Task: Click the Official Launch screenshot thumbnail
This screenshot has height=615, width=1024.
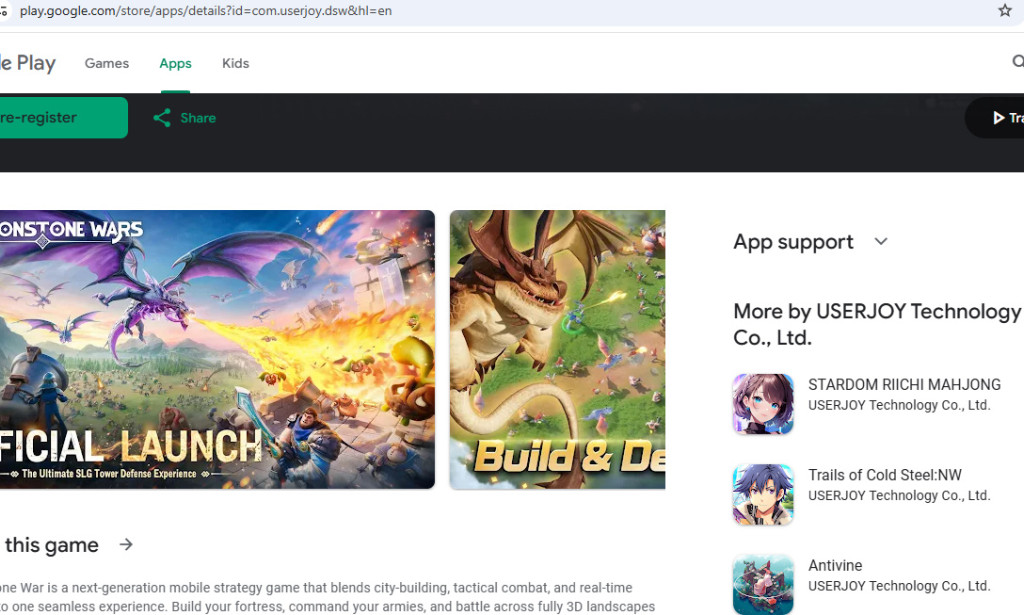Action: pyautogui.click(x=218, y=350)
